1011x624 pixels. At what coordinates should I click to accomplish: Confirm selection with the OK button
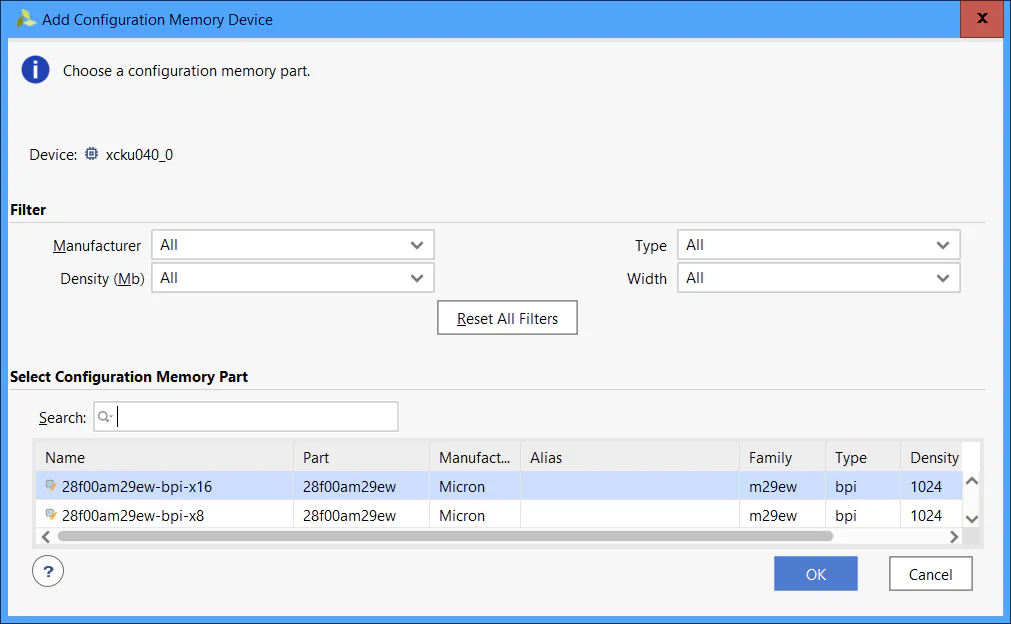(815, 574)
